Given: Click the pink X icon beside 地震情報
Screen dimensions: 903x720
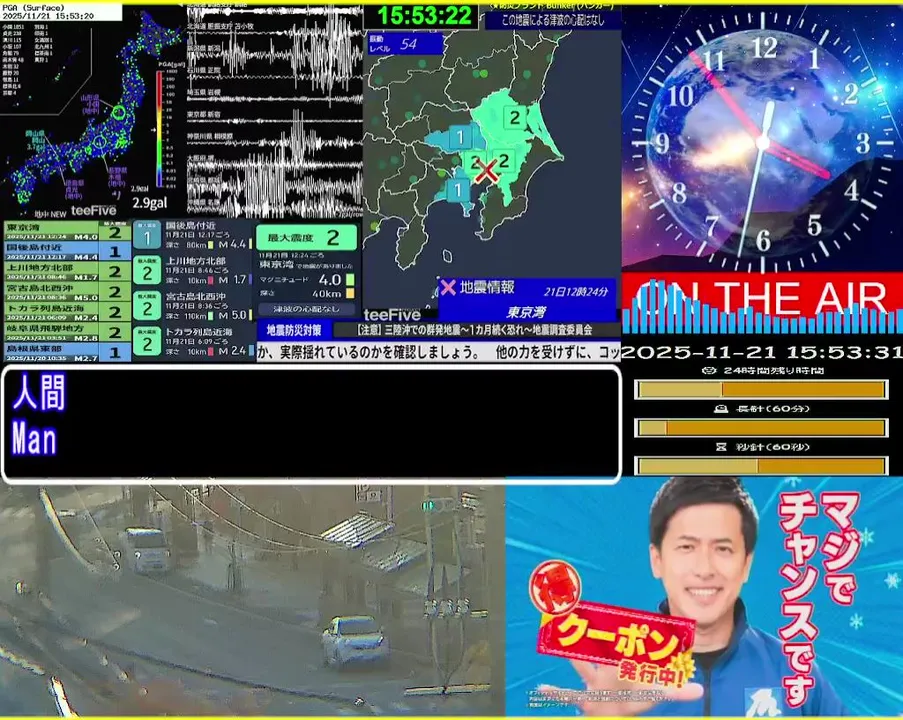Looking at the screenshot, I should (447, 287).
